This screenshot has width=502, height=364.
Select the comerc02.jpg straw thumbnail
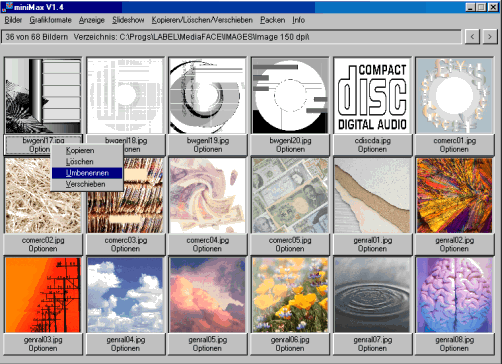[x=43, y=195]
